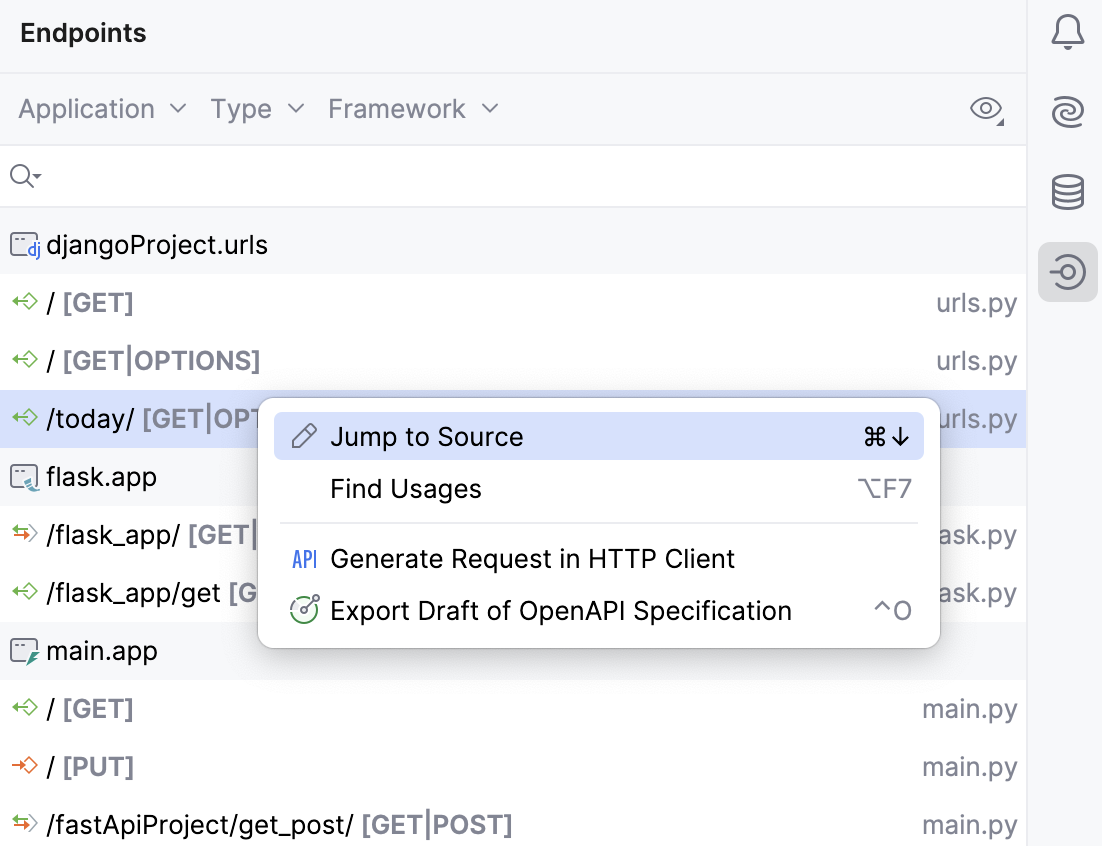Click the module icon beside main.app
This screenshot has width=1102, height=846.
24,651
